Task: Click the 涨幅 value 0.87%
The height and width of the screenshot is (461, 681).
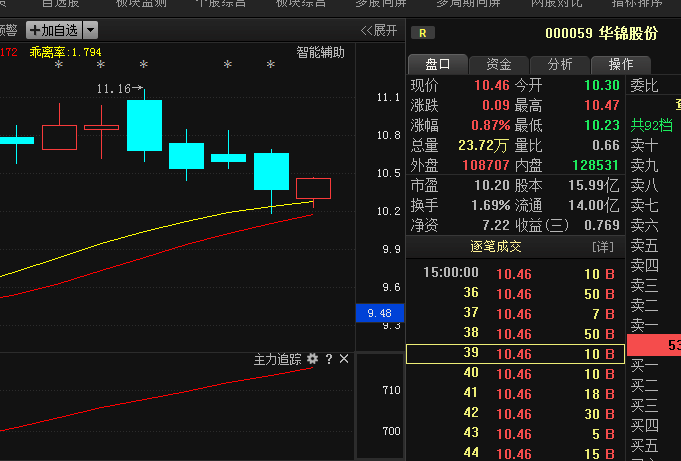Action: click(x=491, y=125)
